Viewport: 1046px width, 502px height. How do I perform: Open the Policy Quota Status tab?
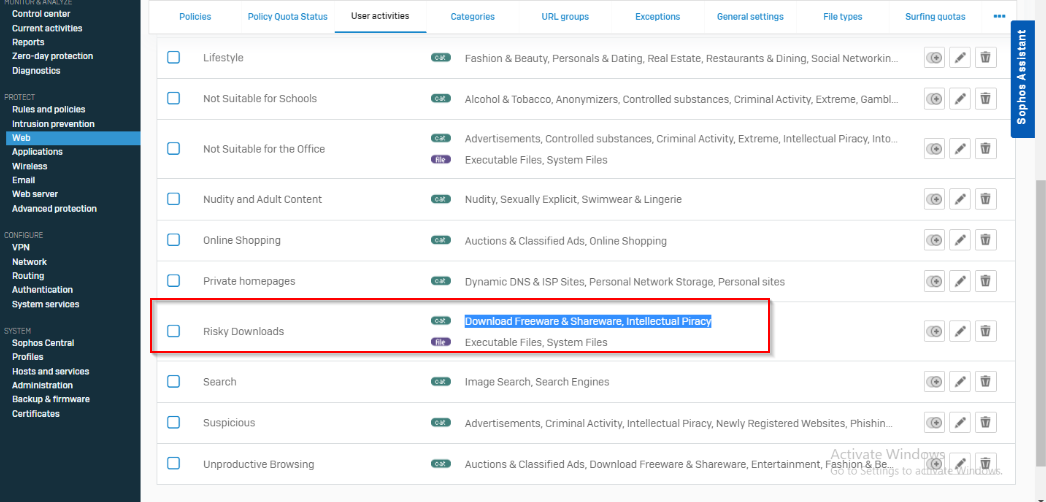(x=288, y=17)
